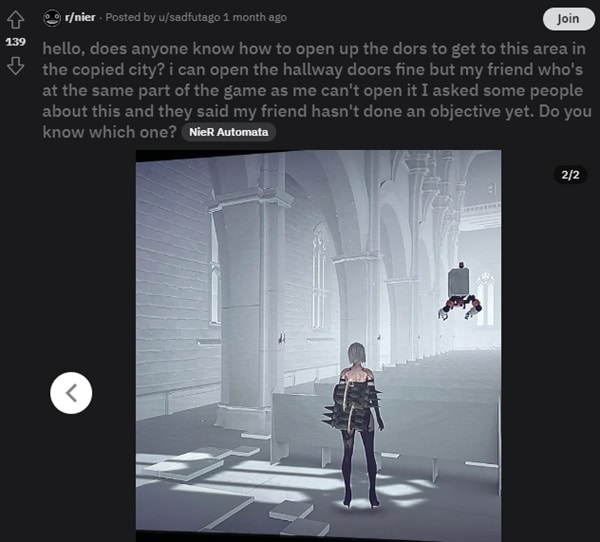The image size is (600, 542).
Task: Click the tall arched window in the image
Action: coord(318,278)
